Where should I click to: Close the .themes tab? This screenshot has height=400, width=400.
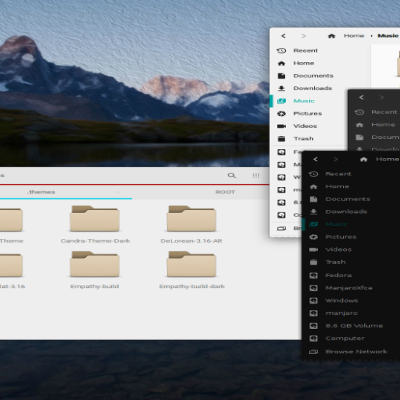(x=118, y=192)
